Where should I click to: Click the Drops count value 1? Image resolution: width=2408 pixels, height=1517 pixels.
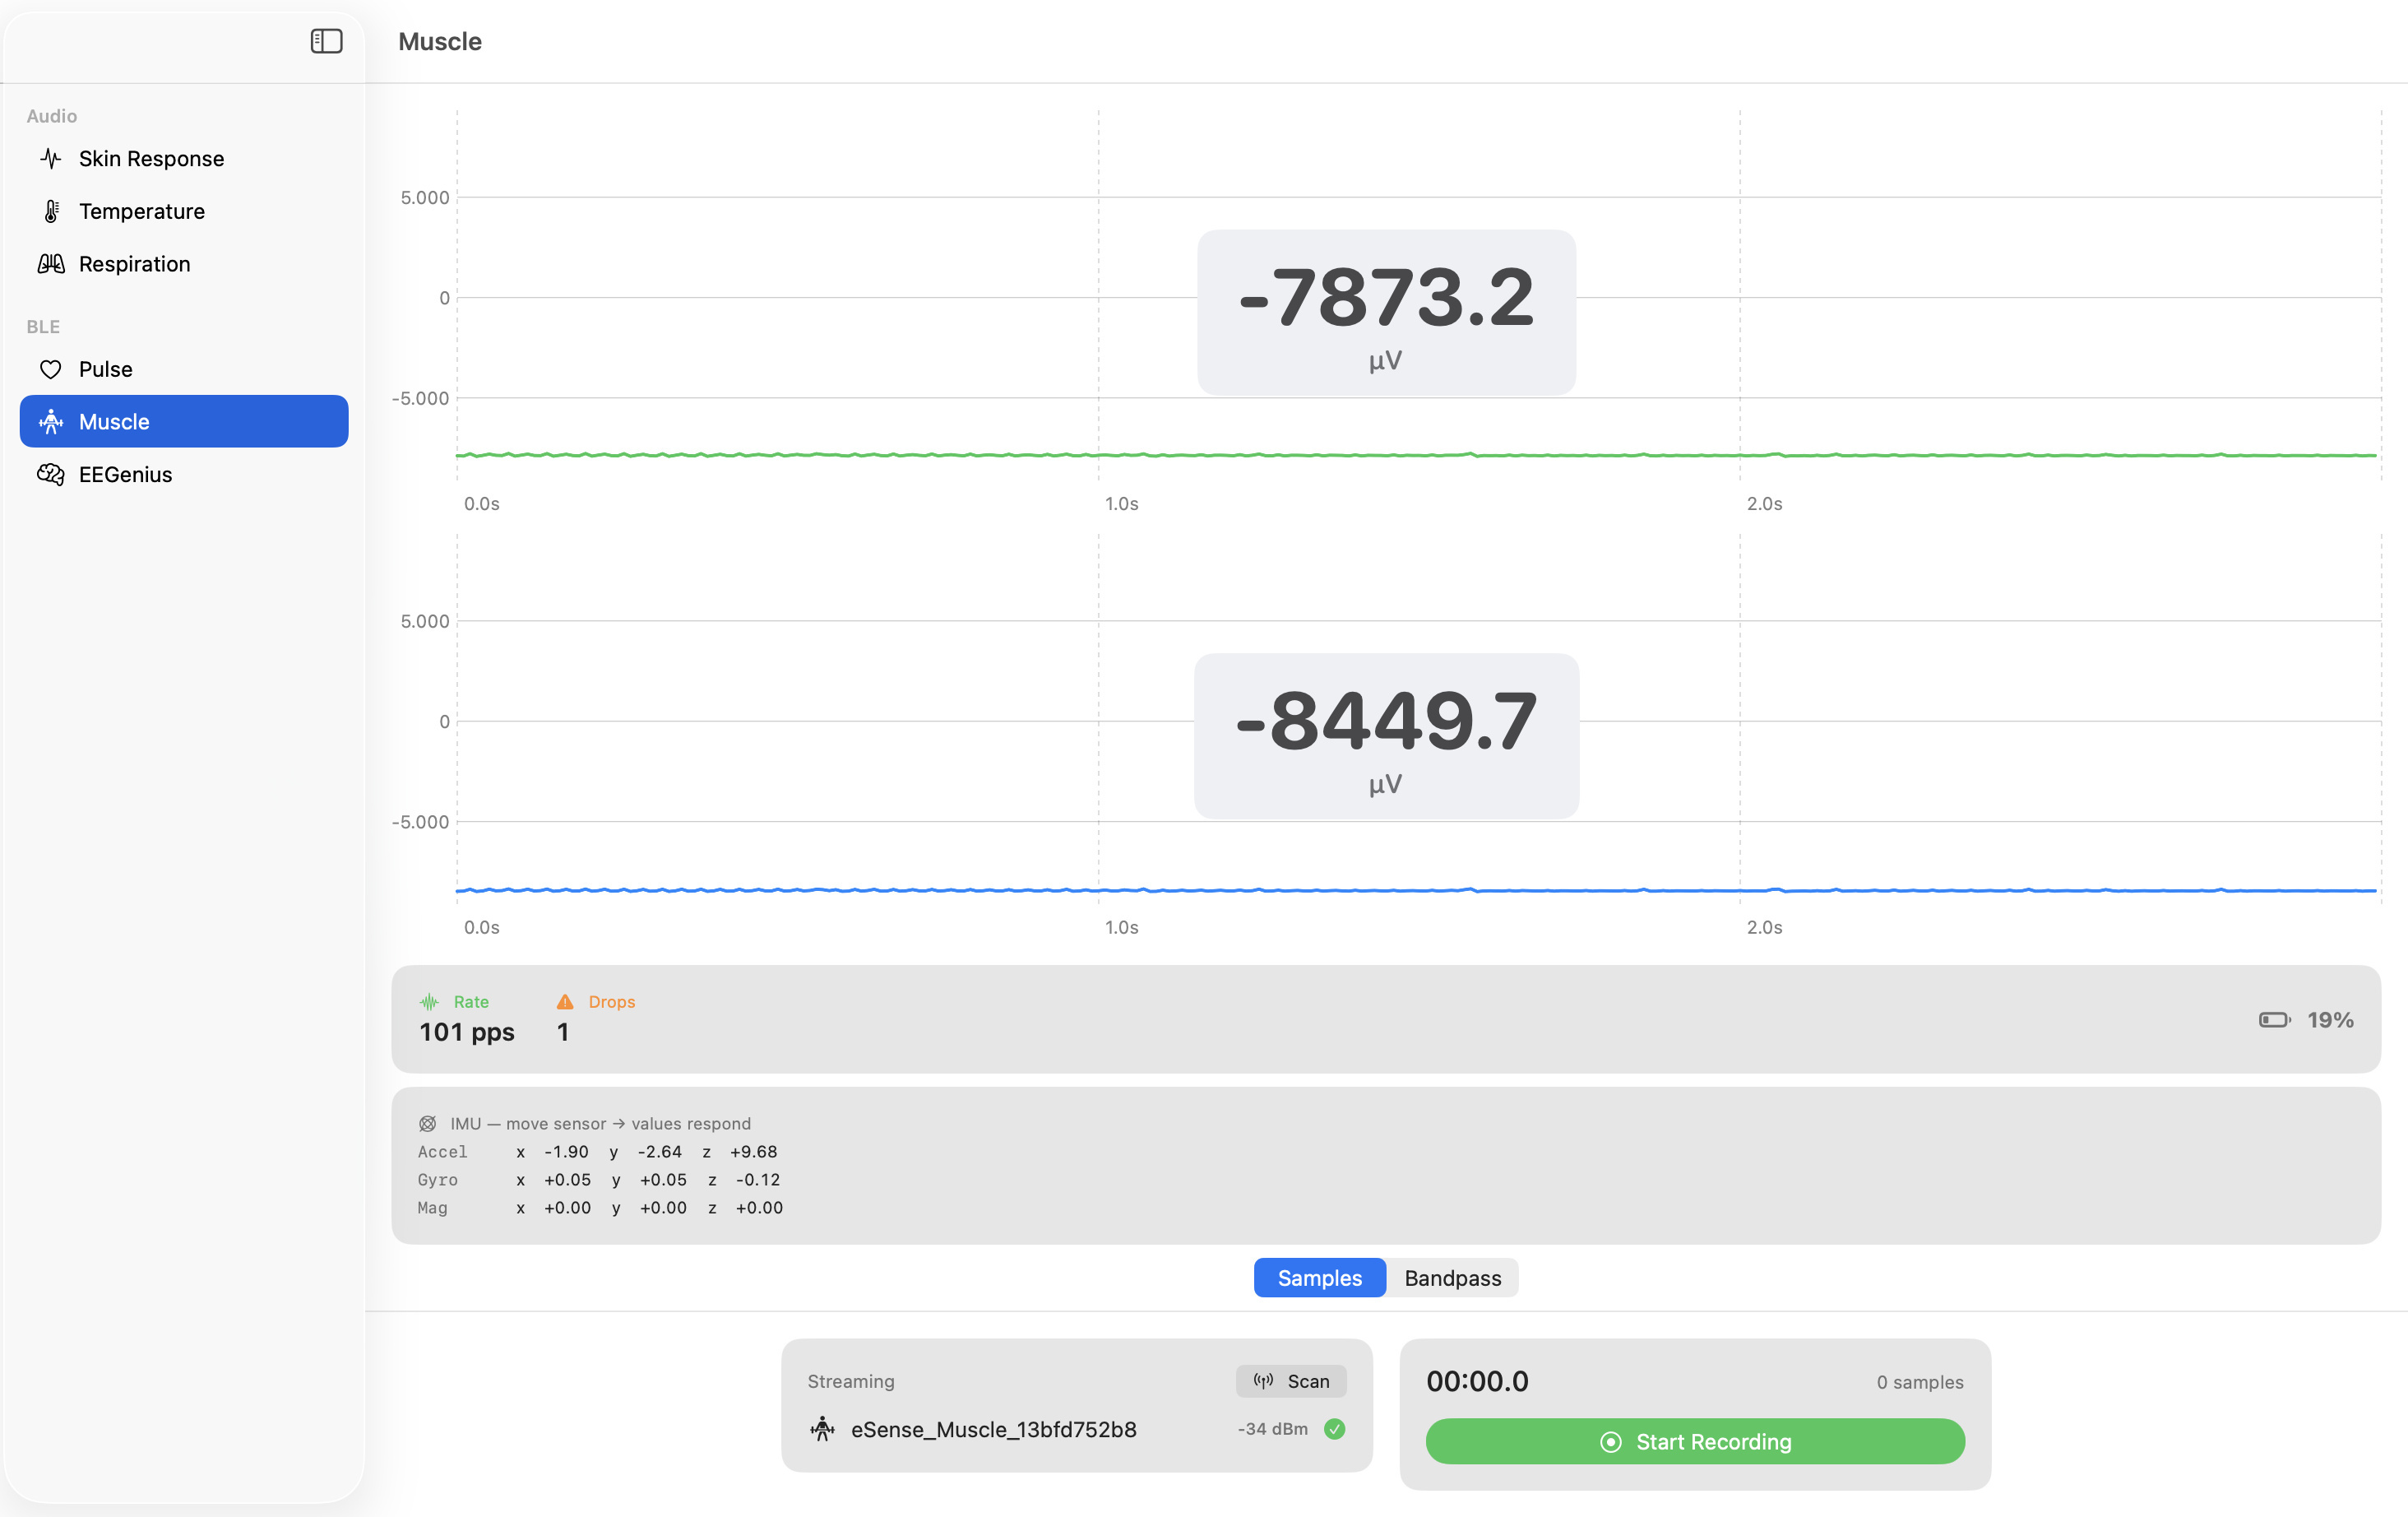[563, 1032]
